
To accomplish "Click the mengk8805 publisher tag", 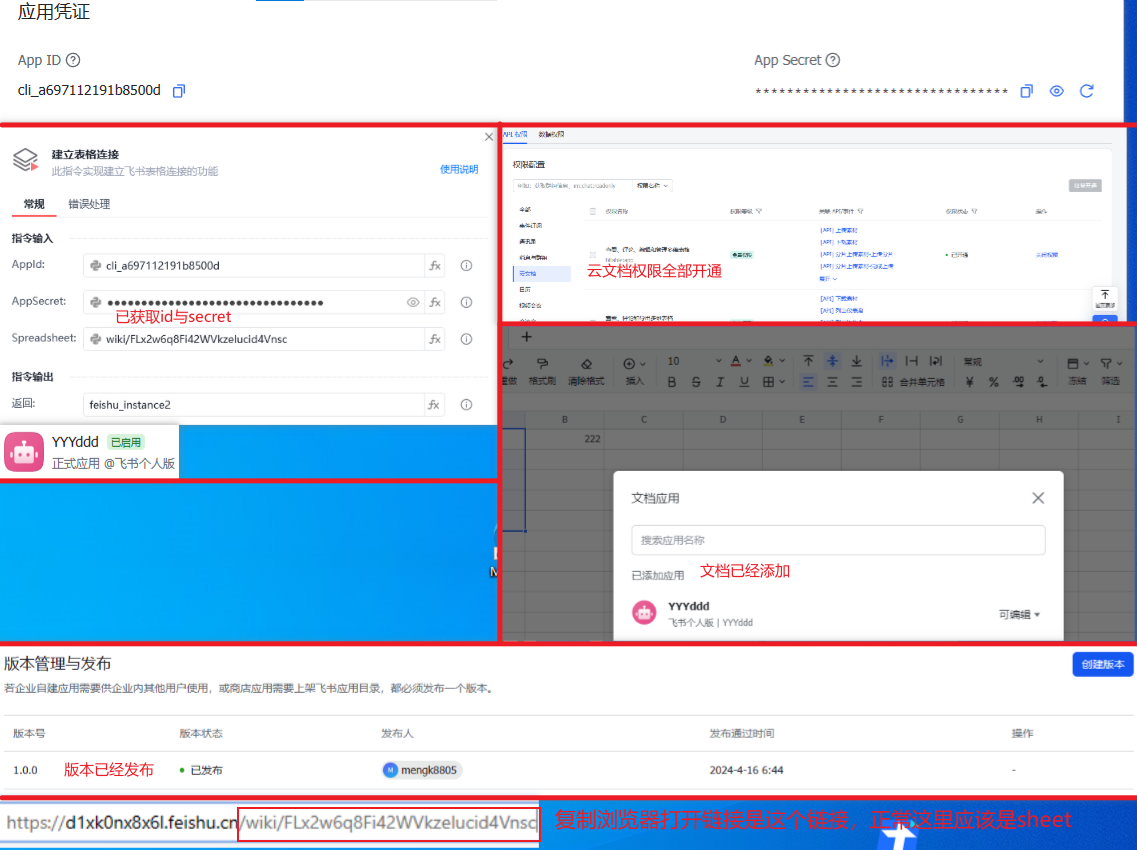I will [x=421, y=770].
